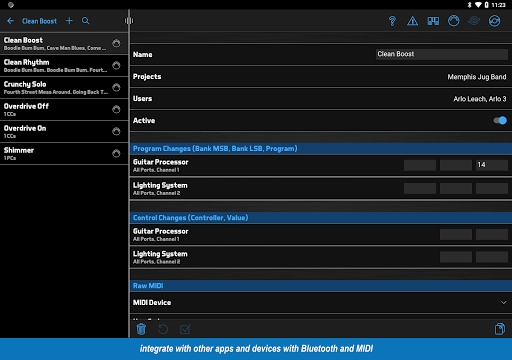512x360 pixels.
Task: Click the Program Changes section header
Action: coord(321,148)
